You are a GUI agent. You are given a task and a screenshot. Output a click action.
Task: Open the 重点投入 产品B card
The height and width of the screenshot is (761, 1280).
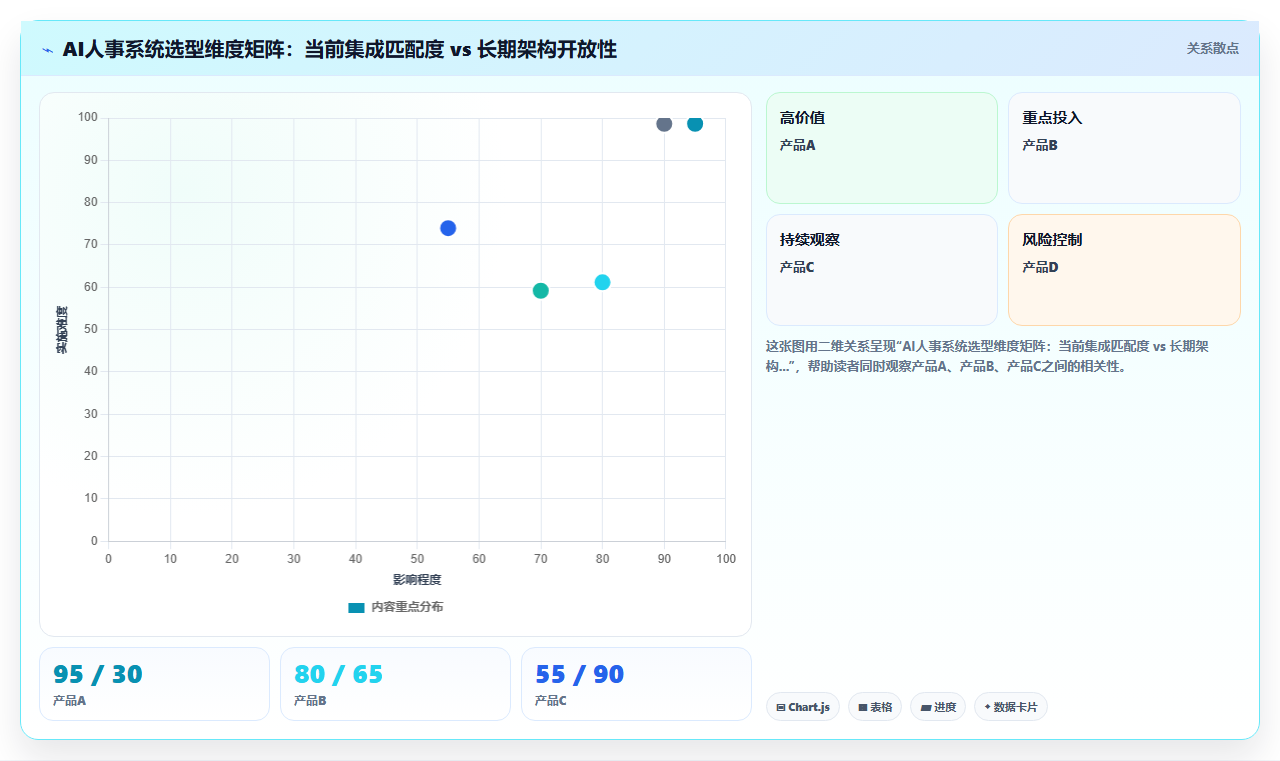1124,148
